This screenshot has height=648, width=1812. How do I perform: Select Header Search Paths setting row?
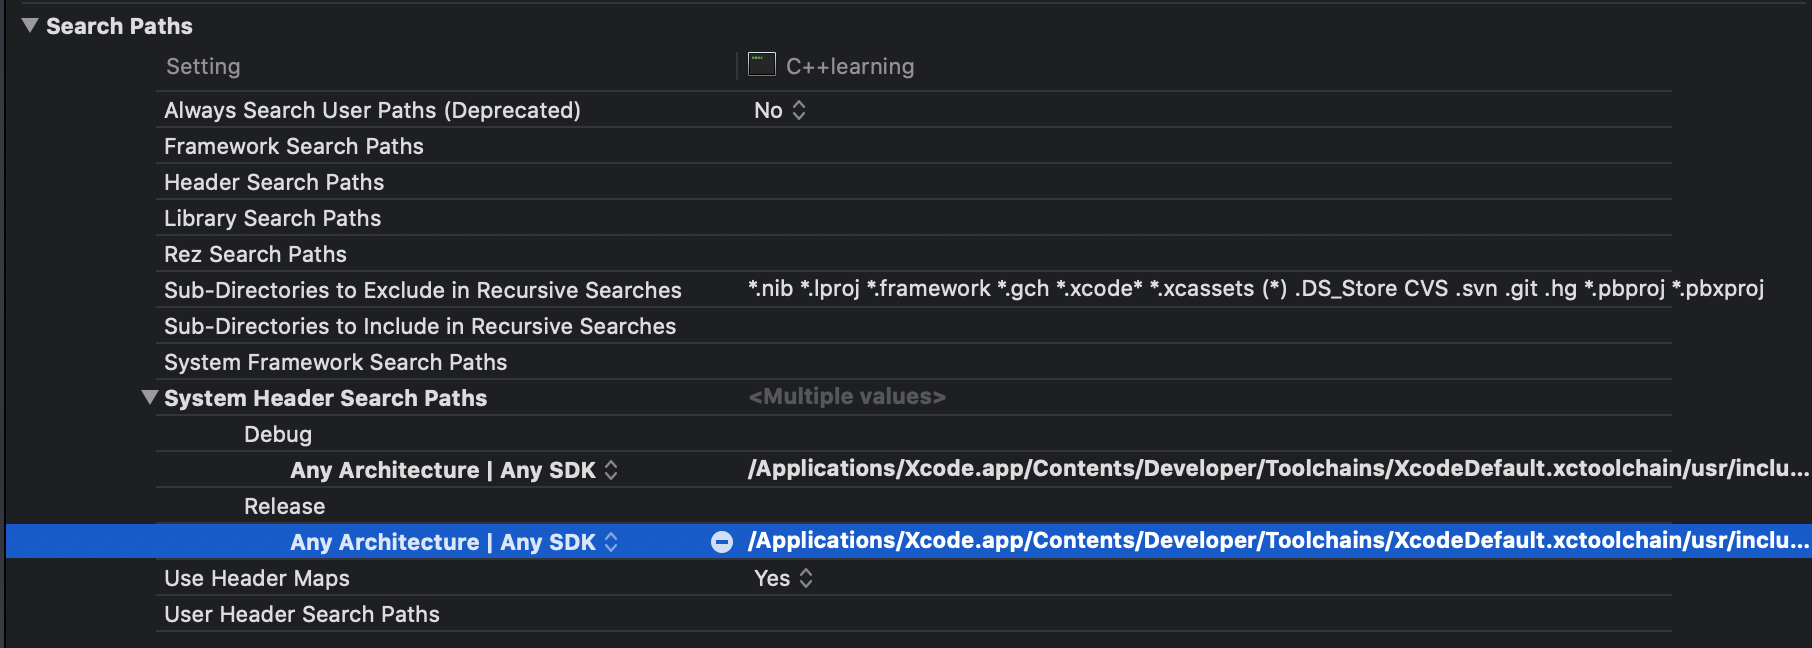click(x=274, y=182)
